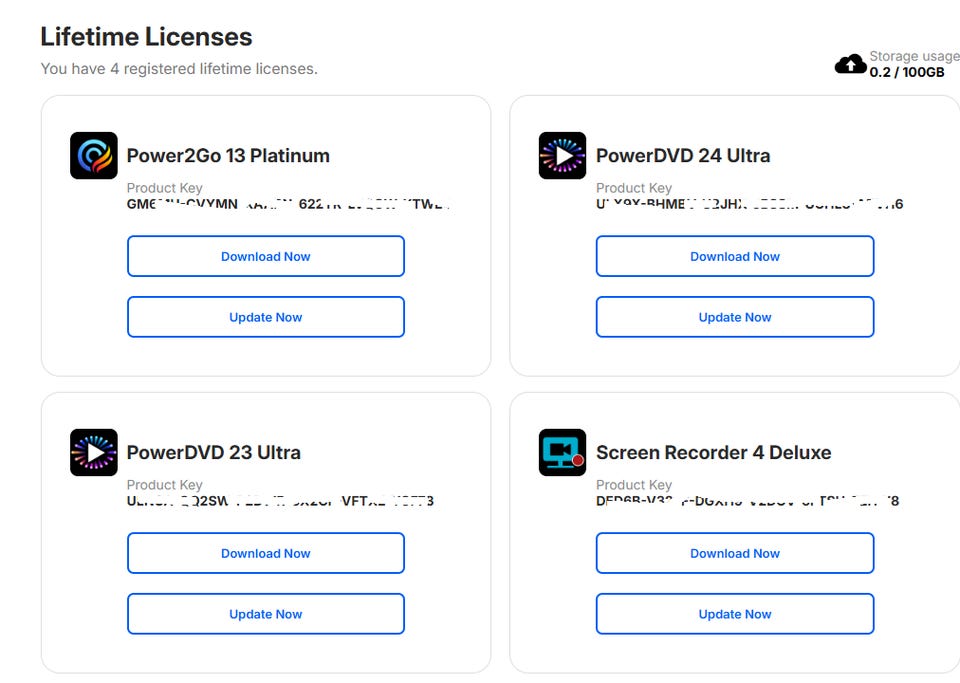Click the Power2Go 13 Platinum title
This screenshot has width=960, height=683.
228,155
